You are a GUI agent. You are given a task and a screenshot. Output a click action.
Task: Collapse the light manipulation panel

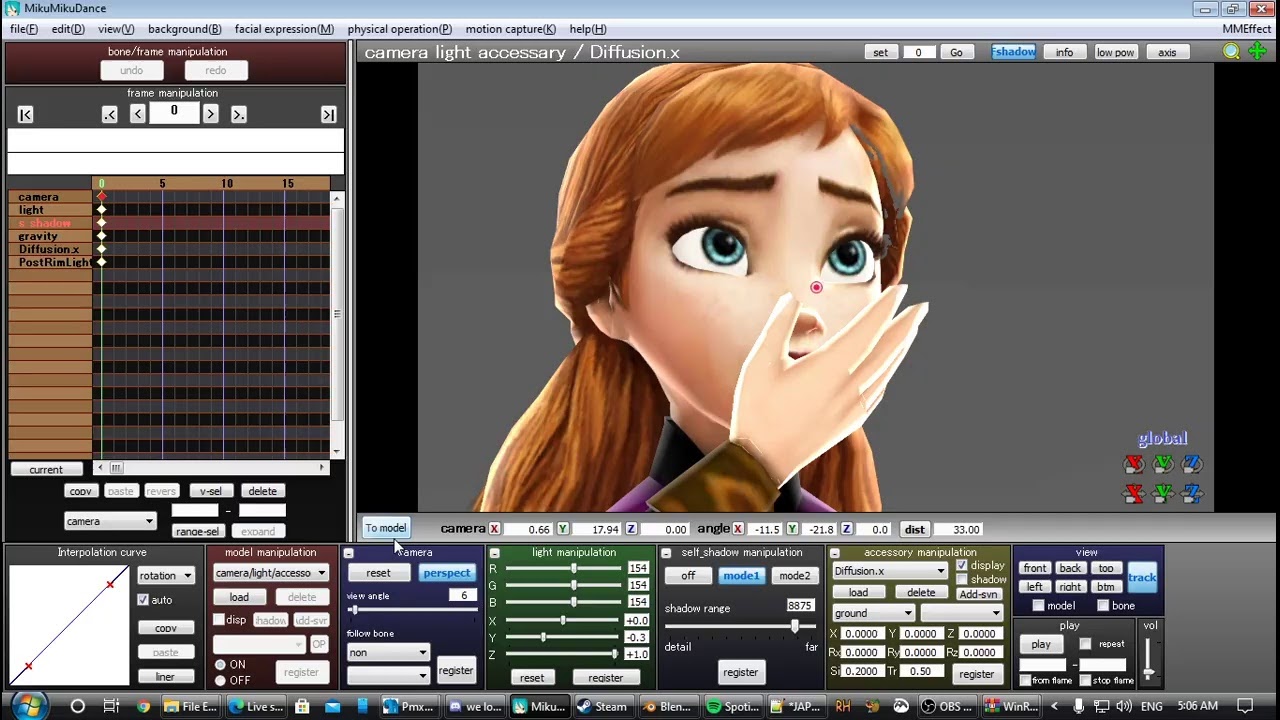coord(494,553)
